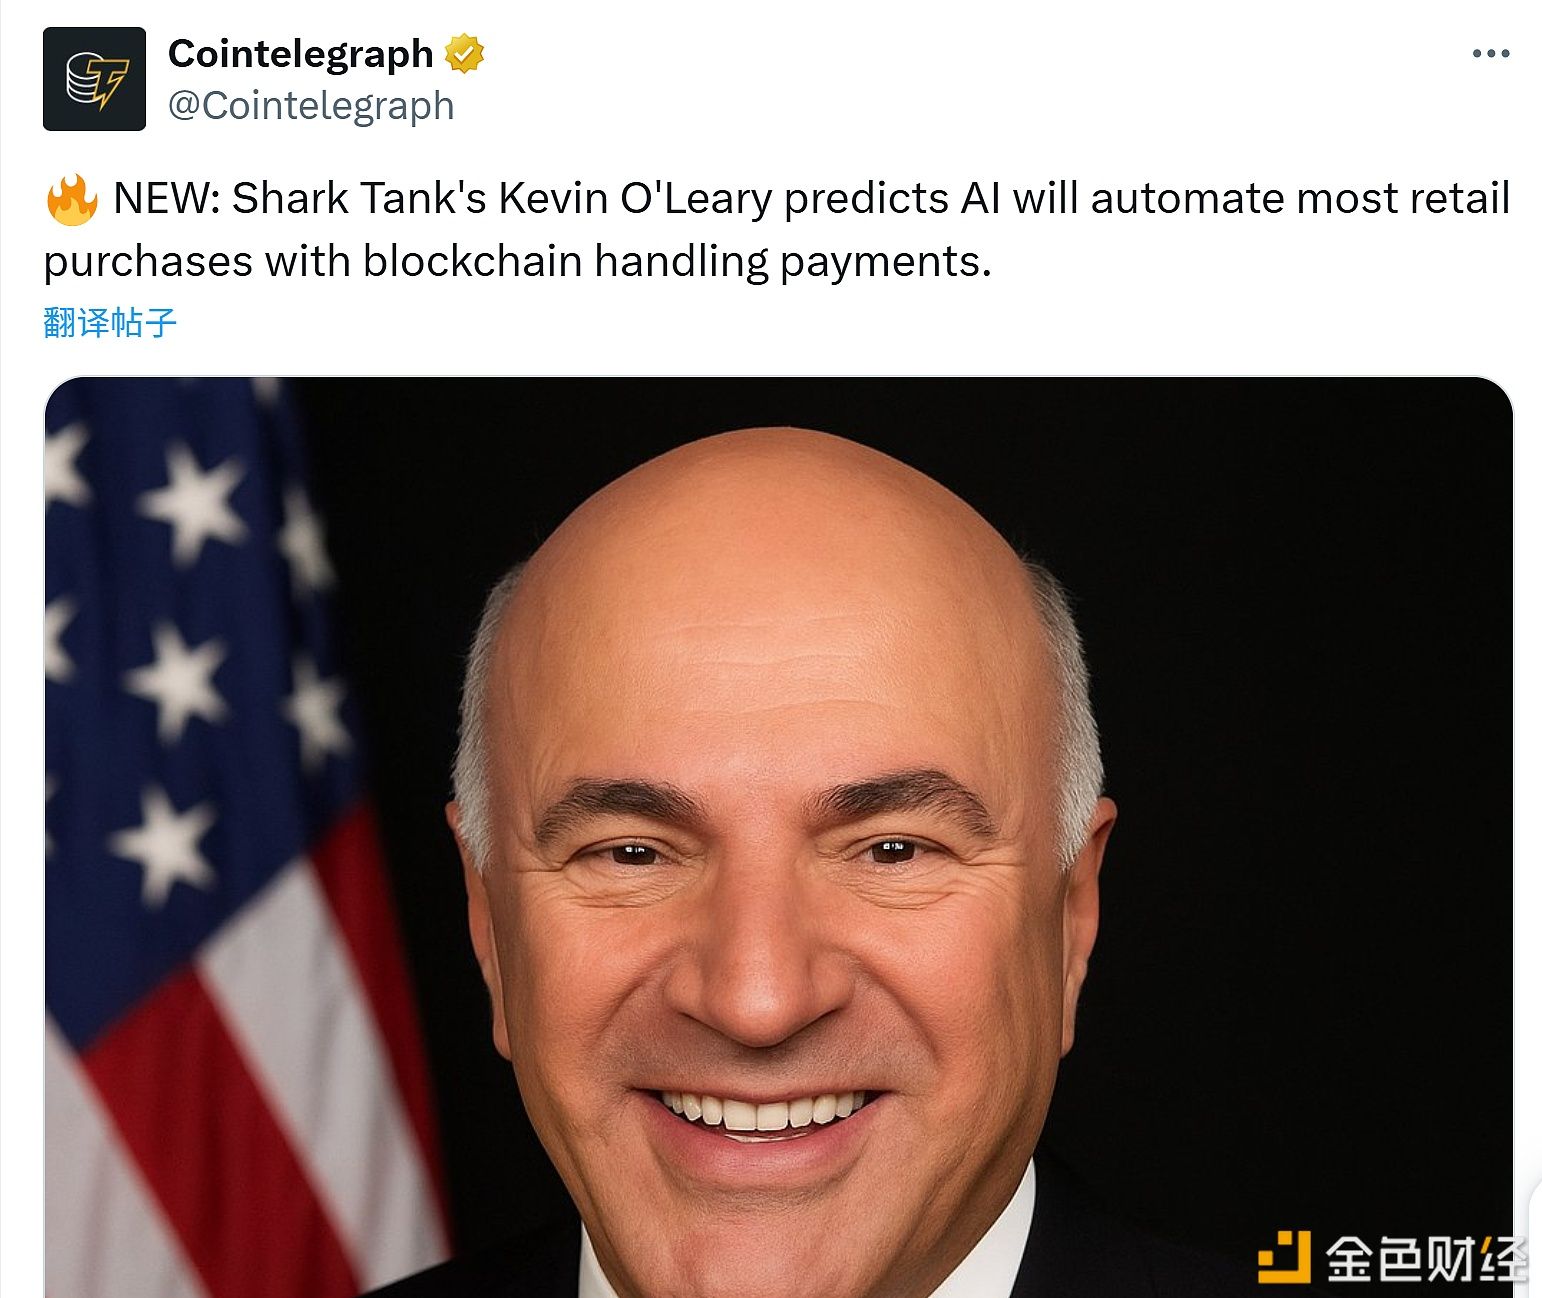Click the word "NEW:" in the post
The width and height of the screenshot is (1542, 1298).
point(166,199)
